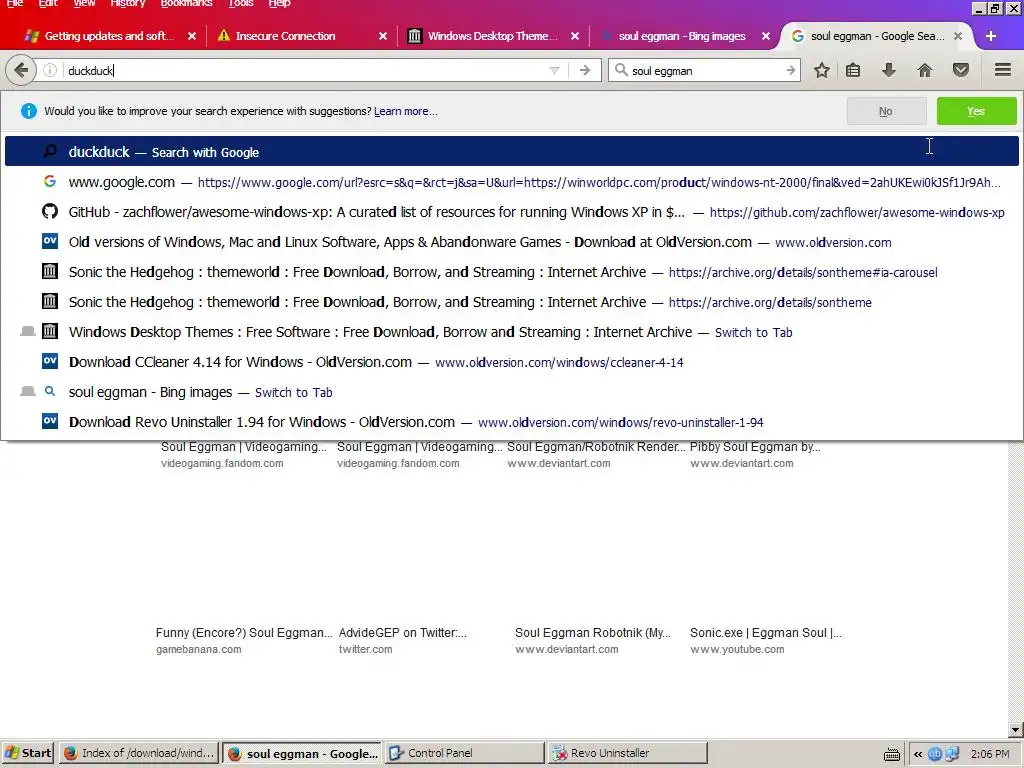Select Download Revo Uninstaller 1.94 suggestion
The height and width of the screenshot is (768, 1024).
click(x=511, y=423)
